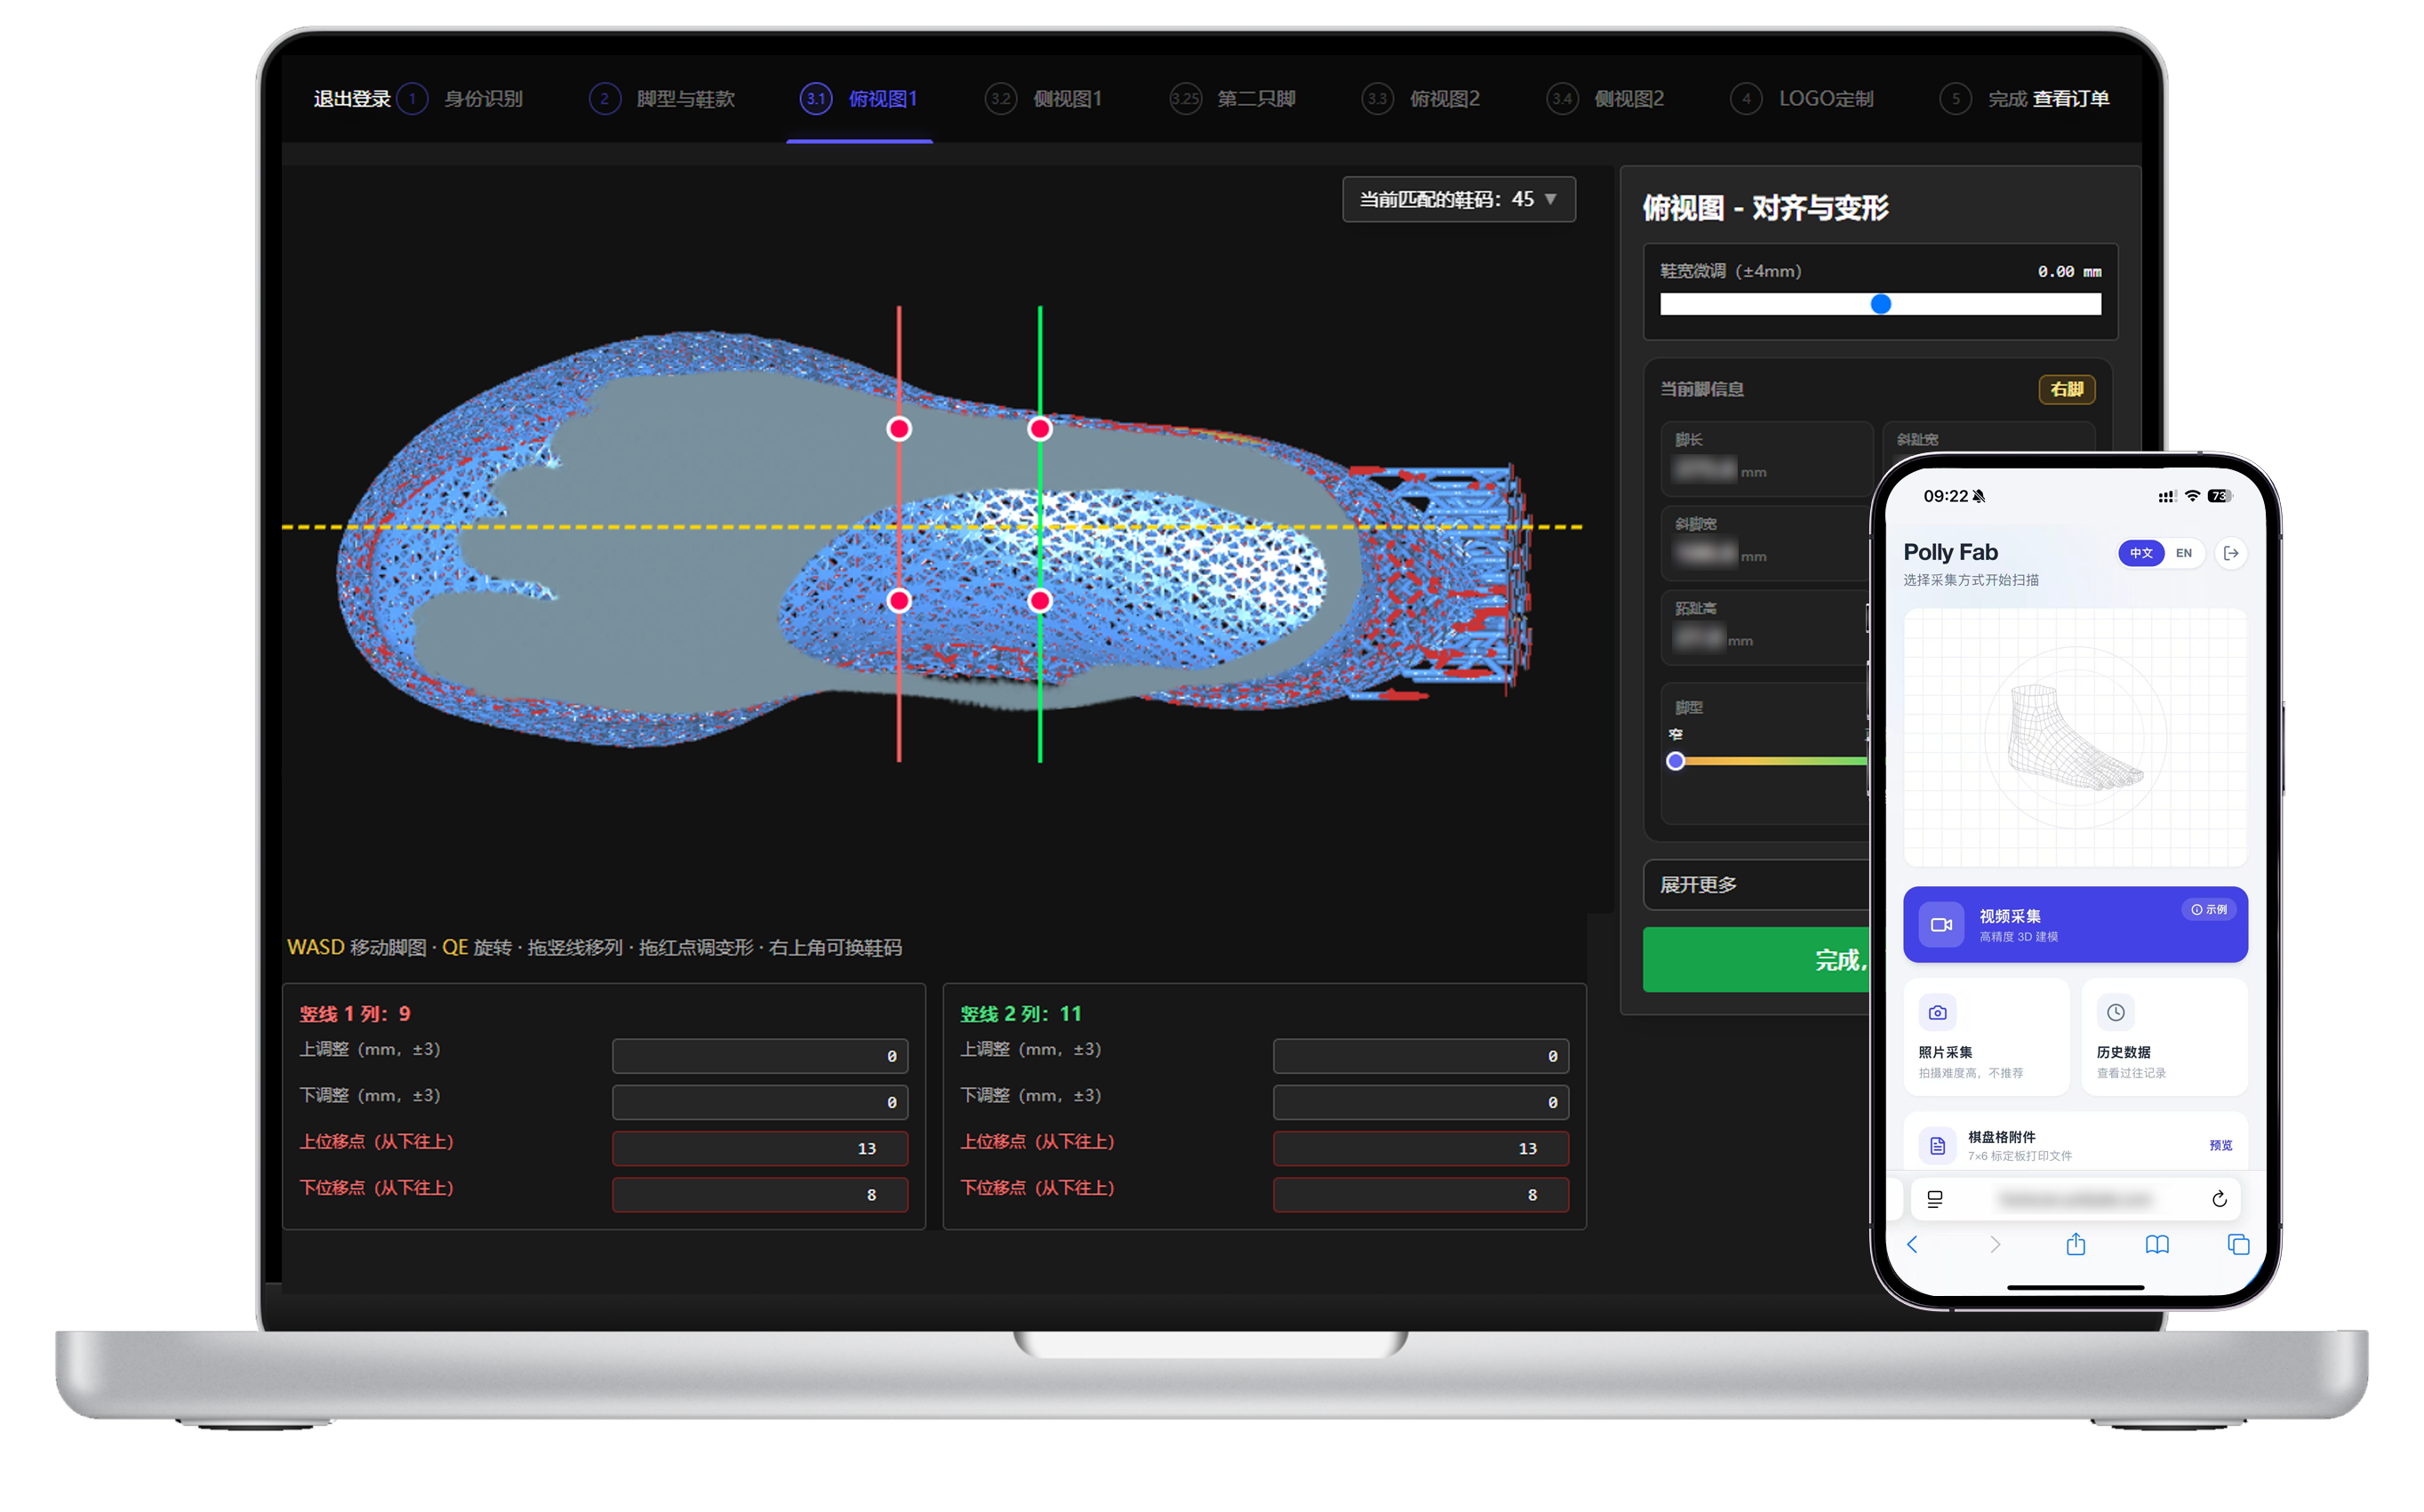Tap the logout icon in Polly Fab header

(2231, 553)
